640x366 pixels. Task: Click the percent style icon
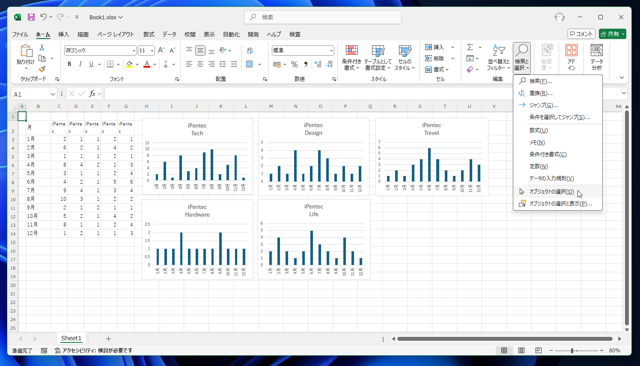point(294,64)
